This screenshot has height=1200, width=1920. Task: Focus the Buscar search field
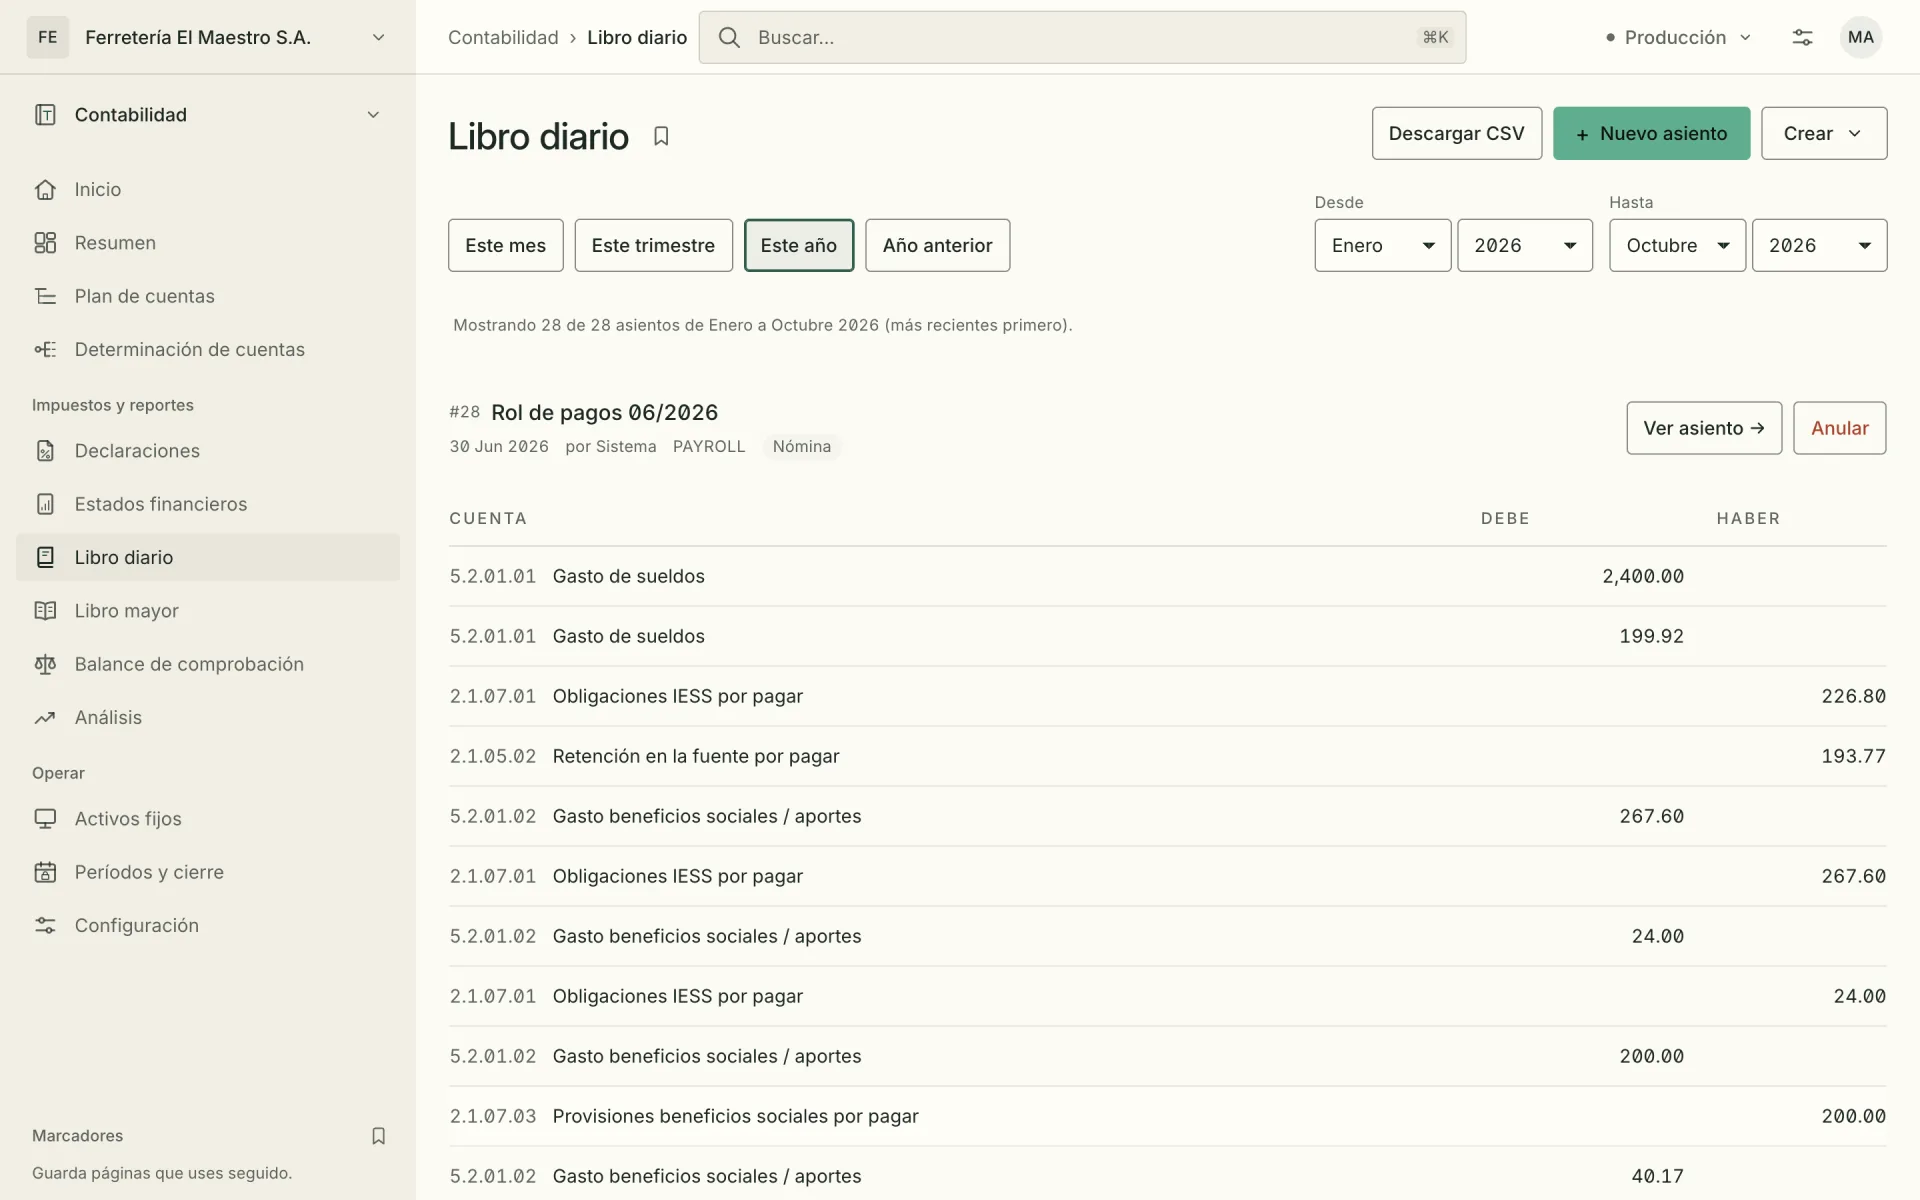tap(1082, 37)
